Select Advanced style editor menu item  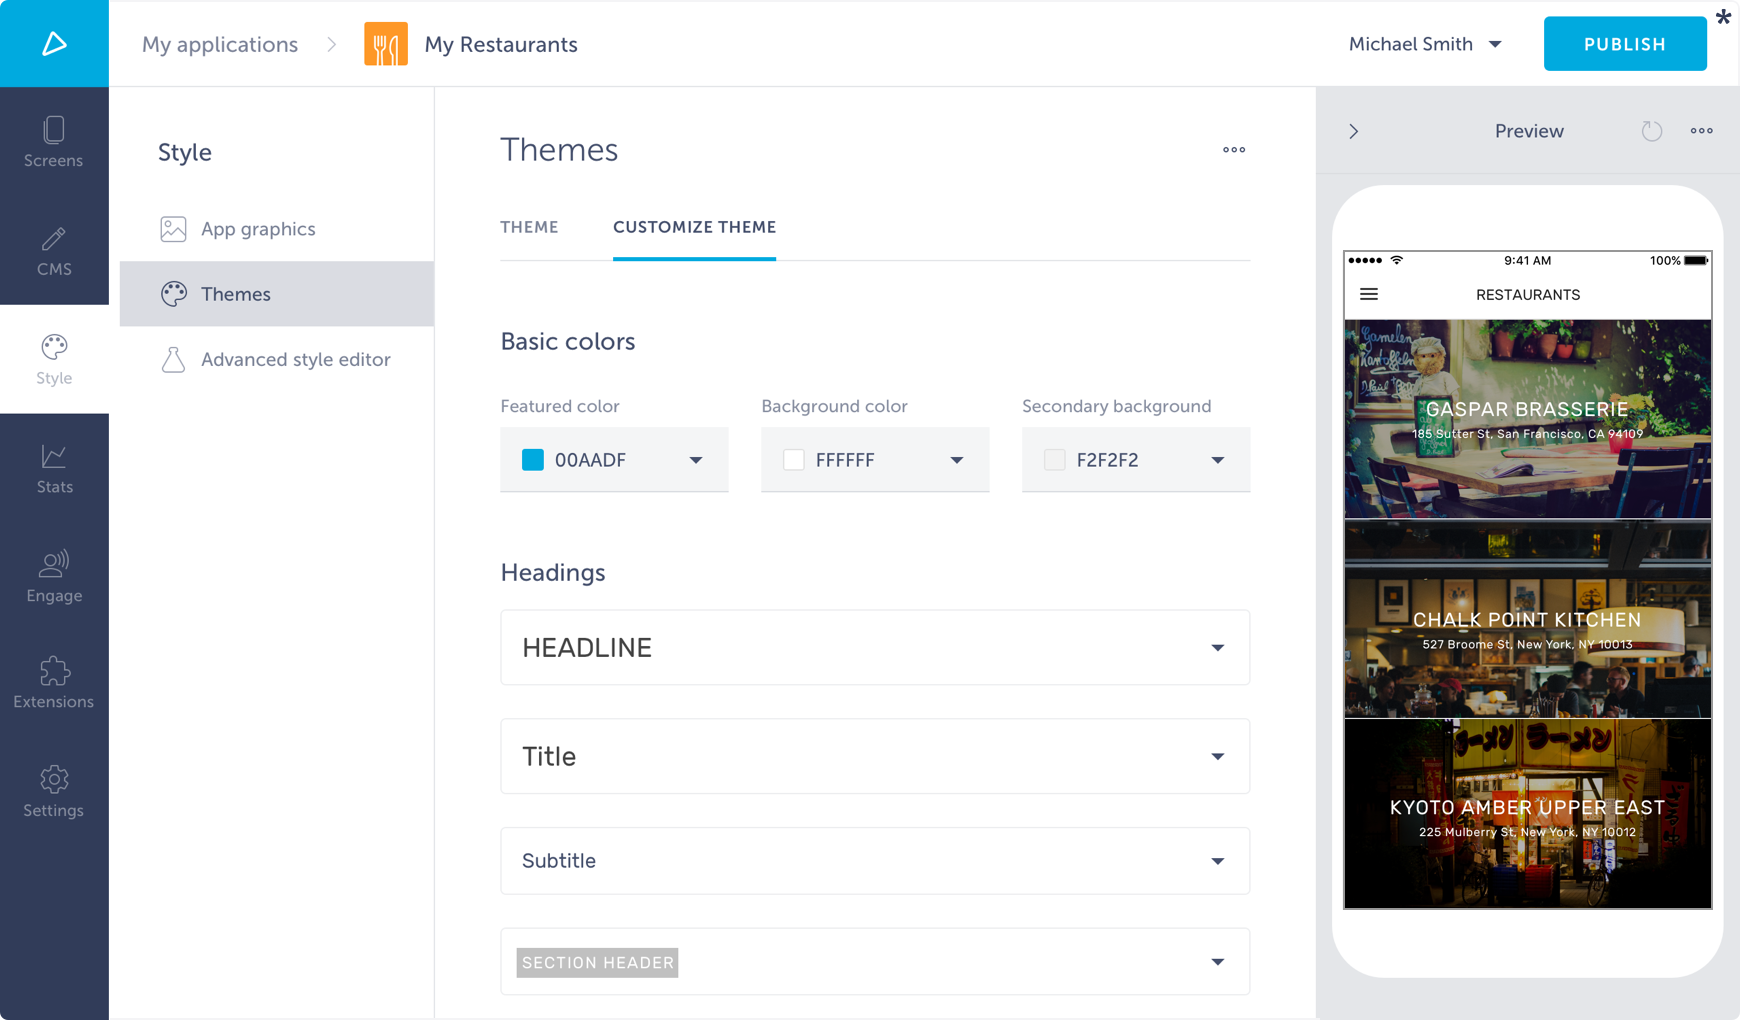click(295, 359)
